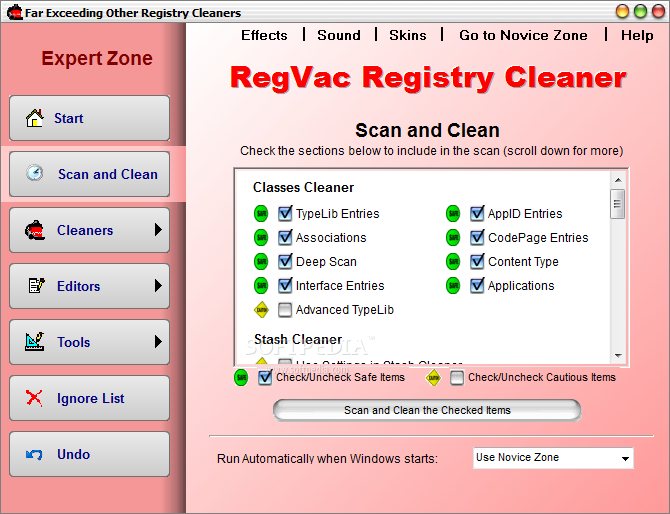
Task: Expand the Tools submenu arrow
Action: pyautogui.click(x=158, y=341)
